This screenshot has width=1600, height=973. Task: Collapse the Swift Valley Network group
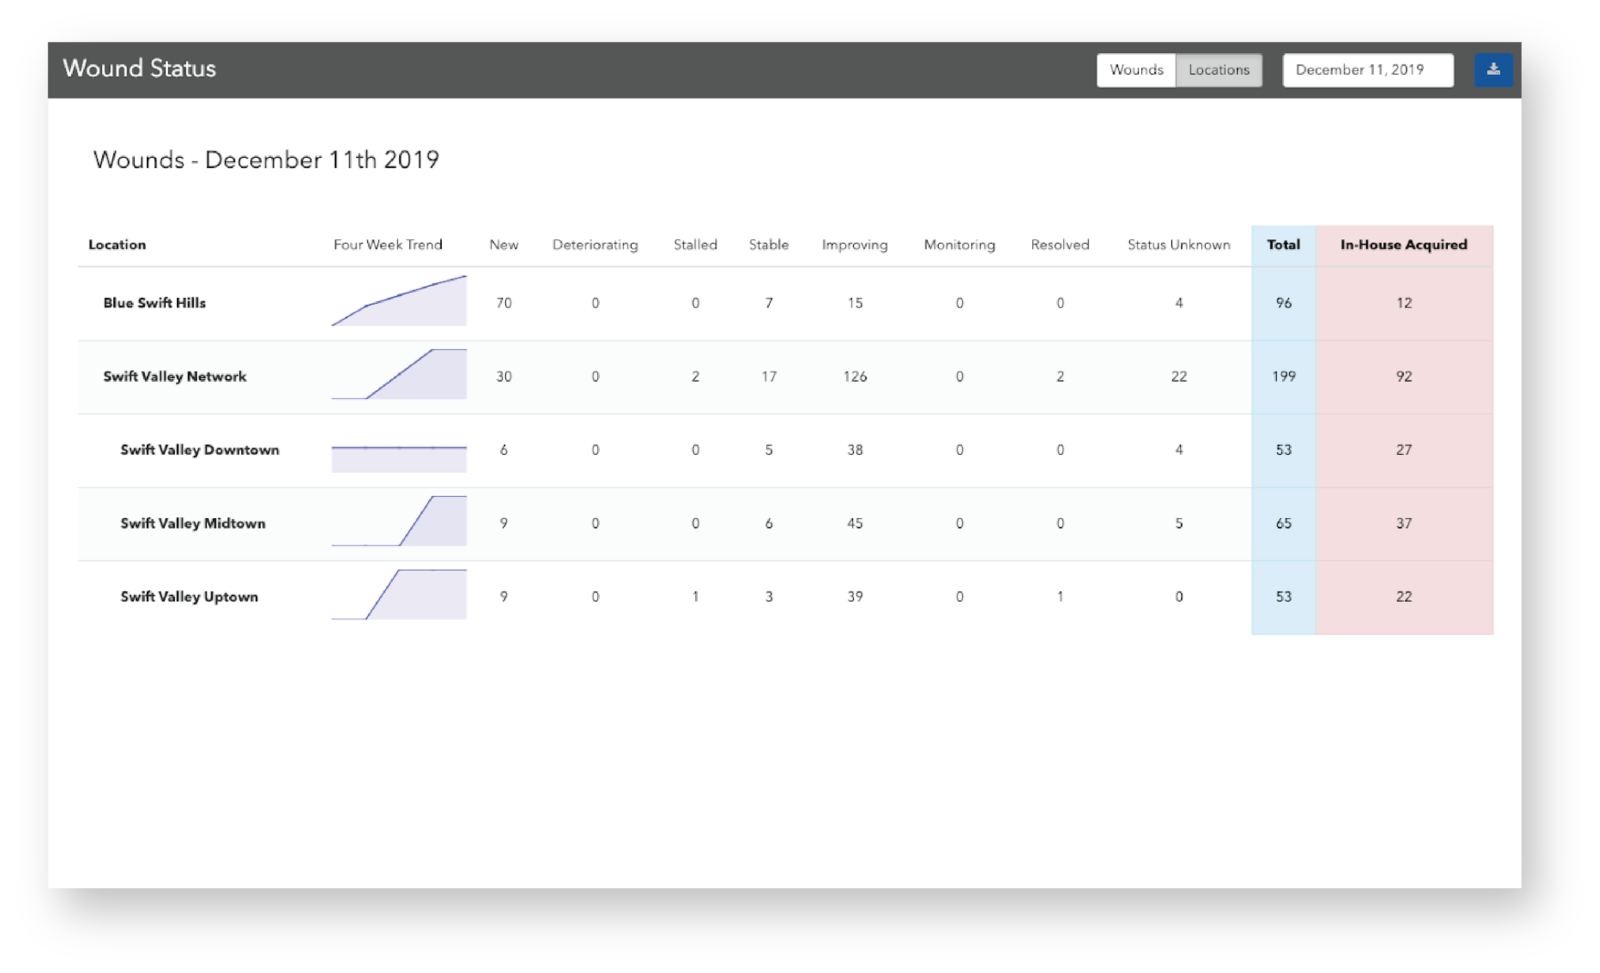[x=175, y=377]
